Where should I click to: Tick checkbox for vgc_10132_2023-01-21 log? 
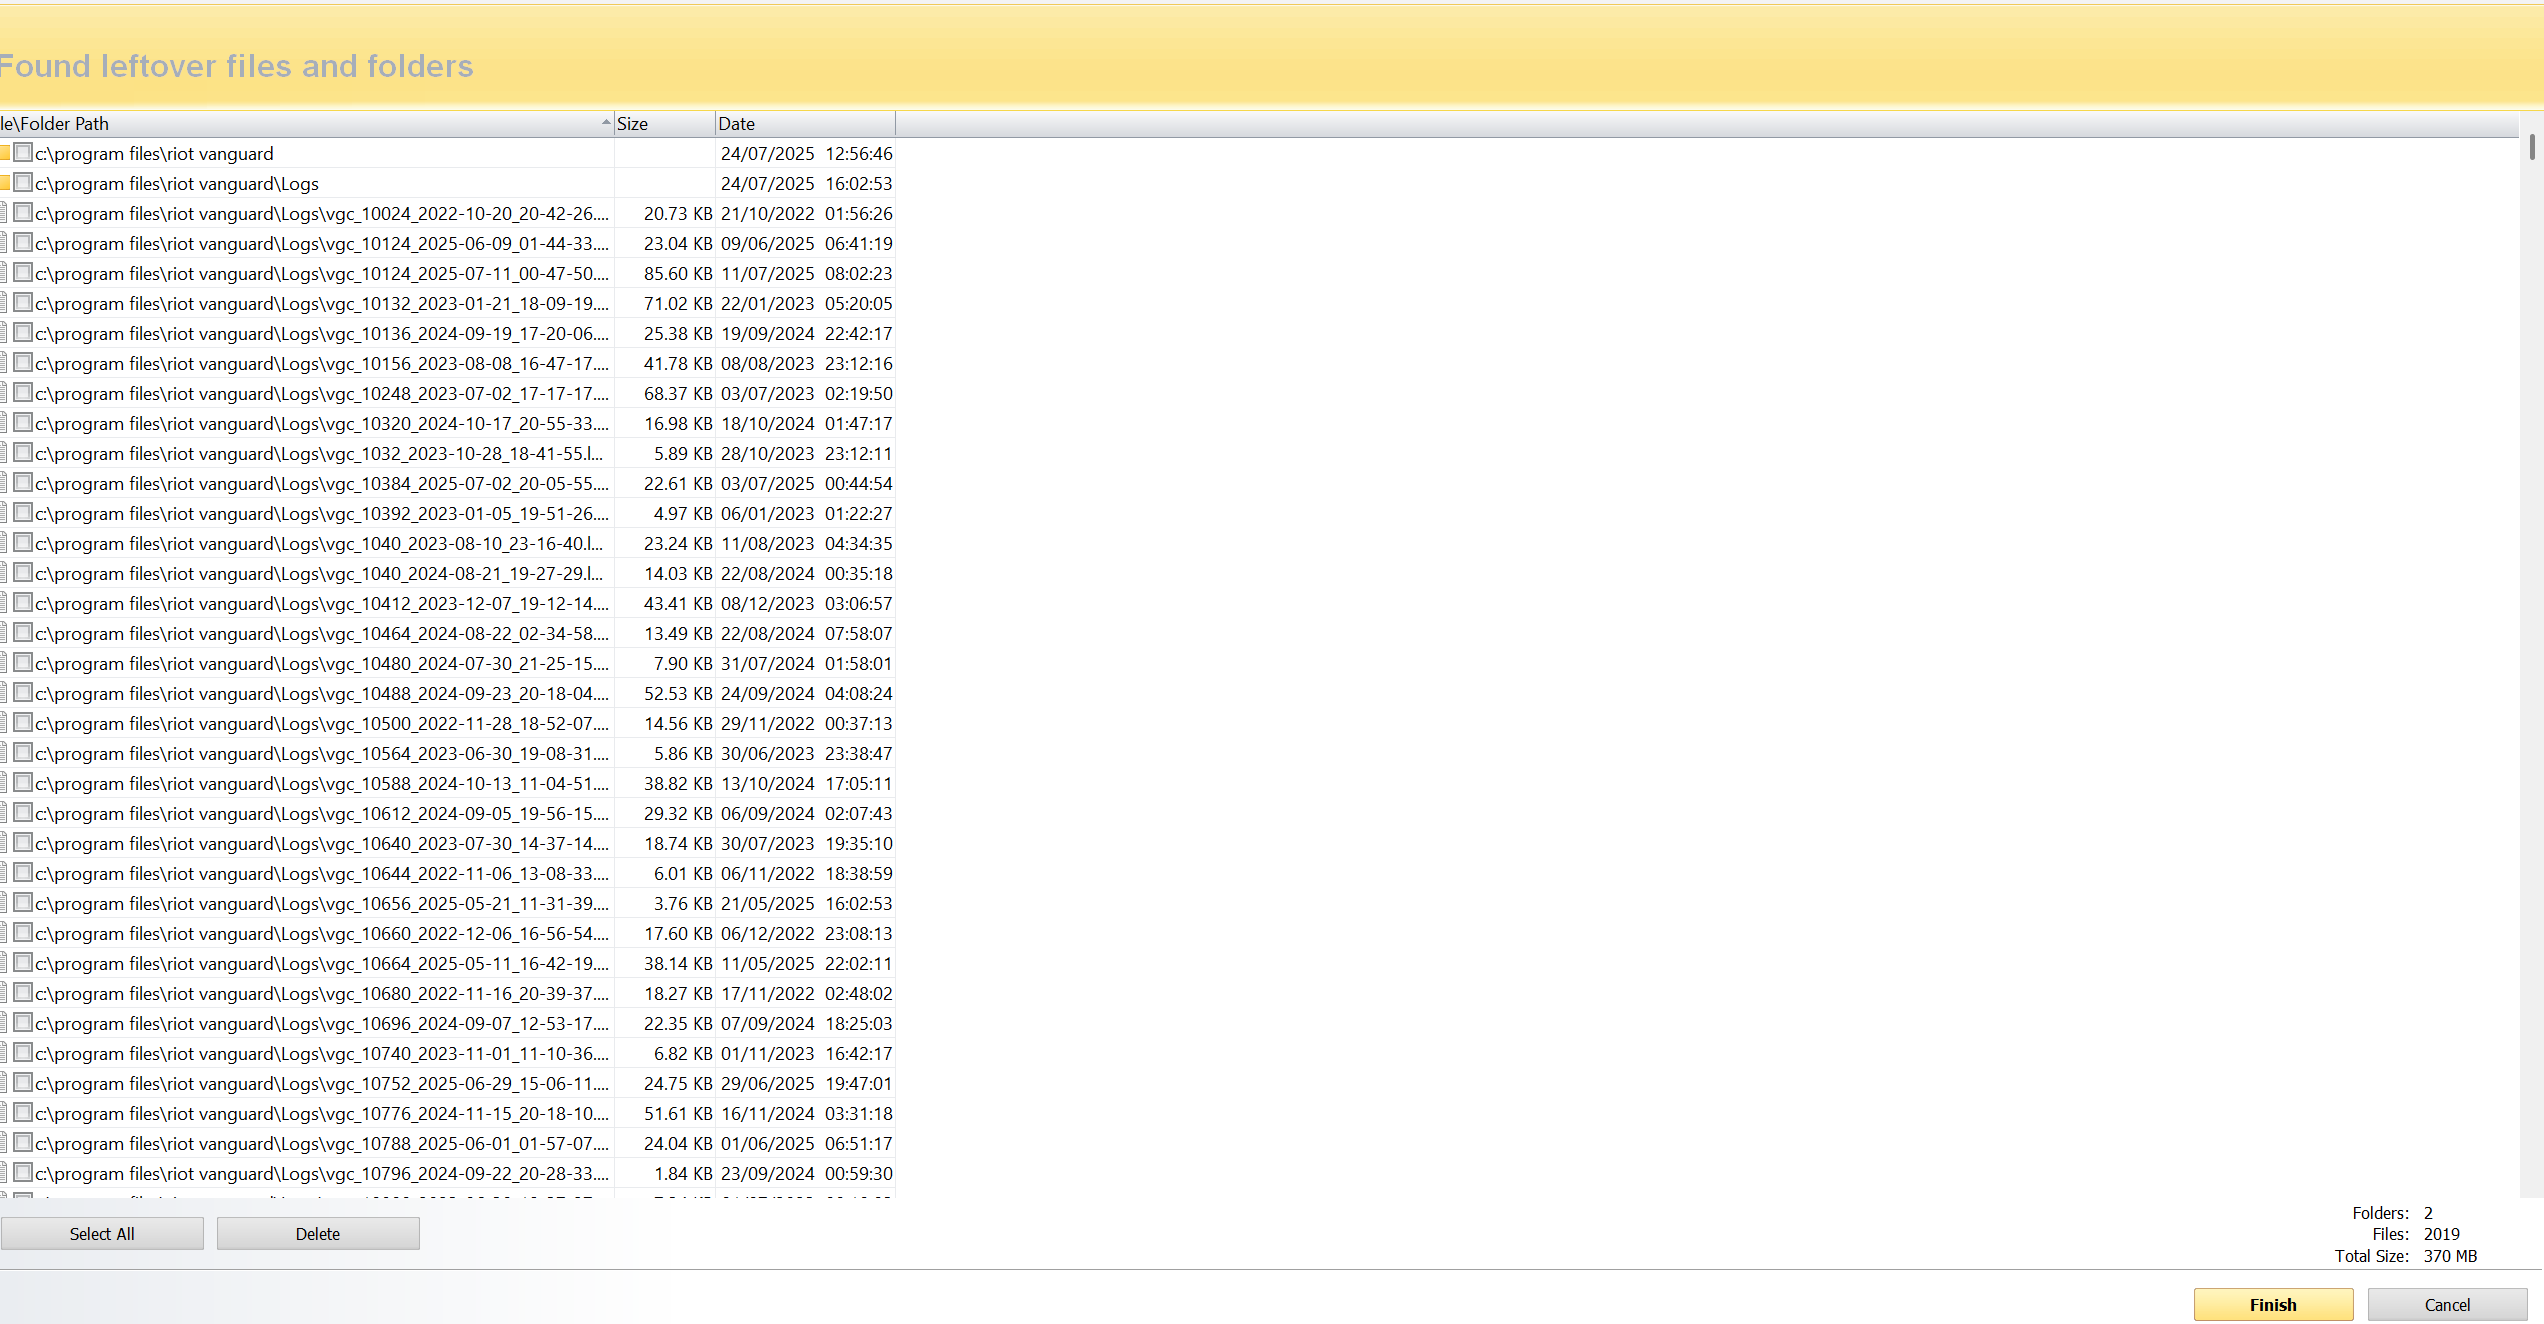coord(23,303)
